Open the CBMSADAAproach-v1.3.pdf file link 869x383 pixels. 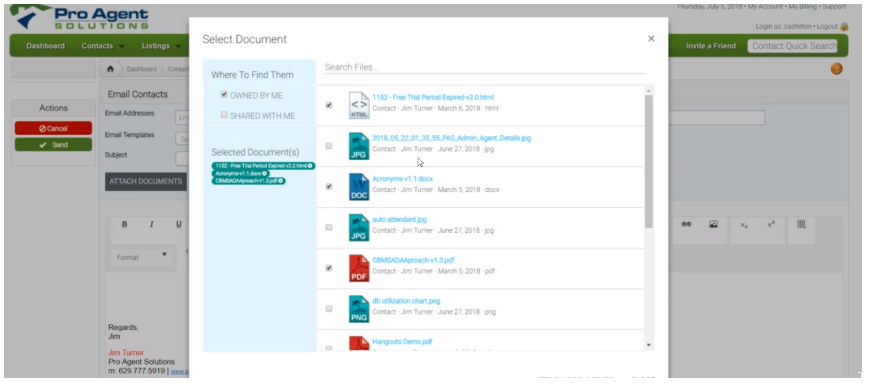[x=413, y=260]
